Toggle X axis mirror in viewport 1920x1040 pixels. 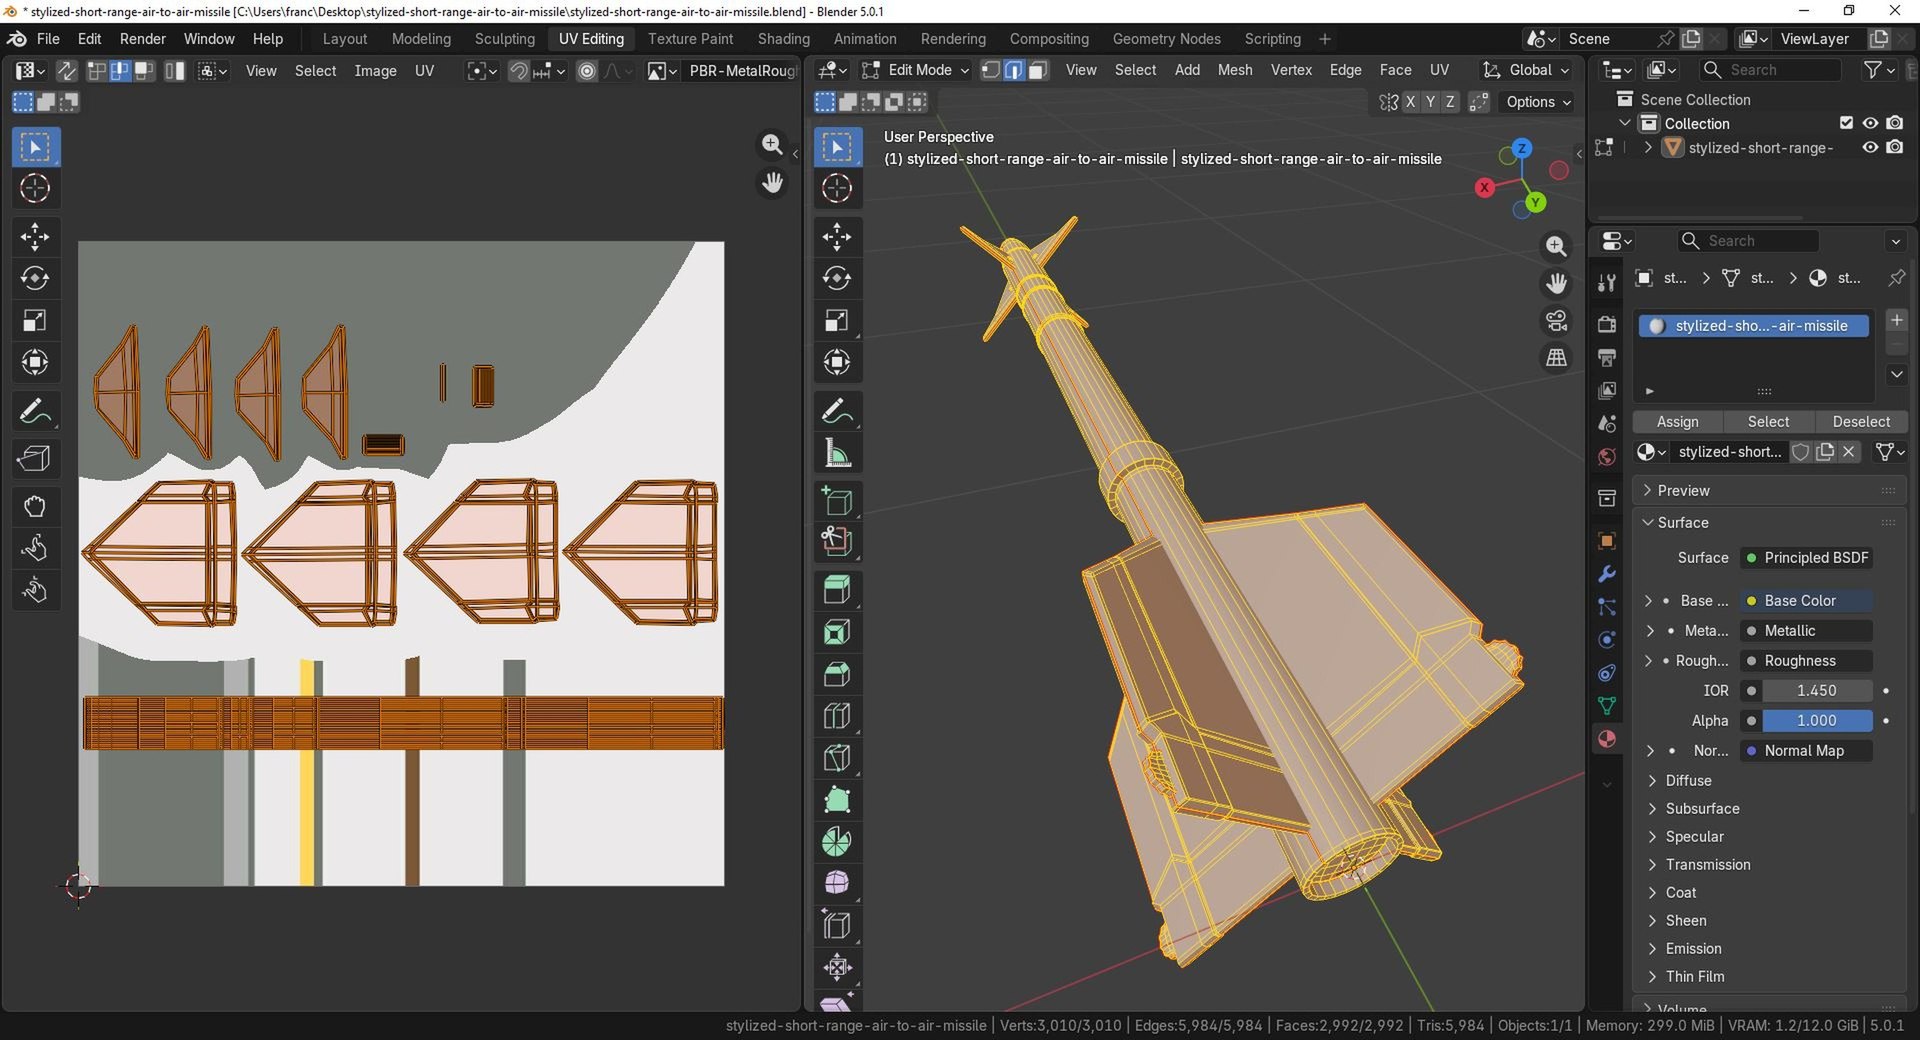1410,102
